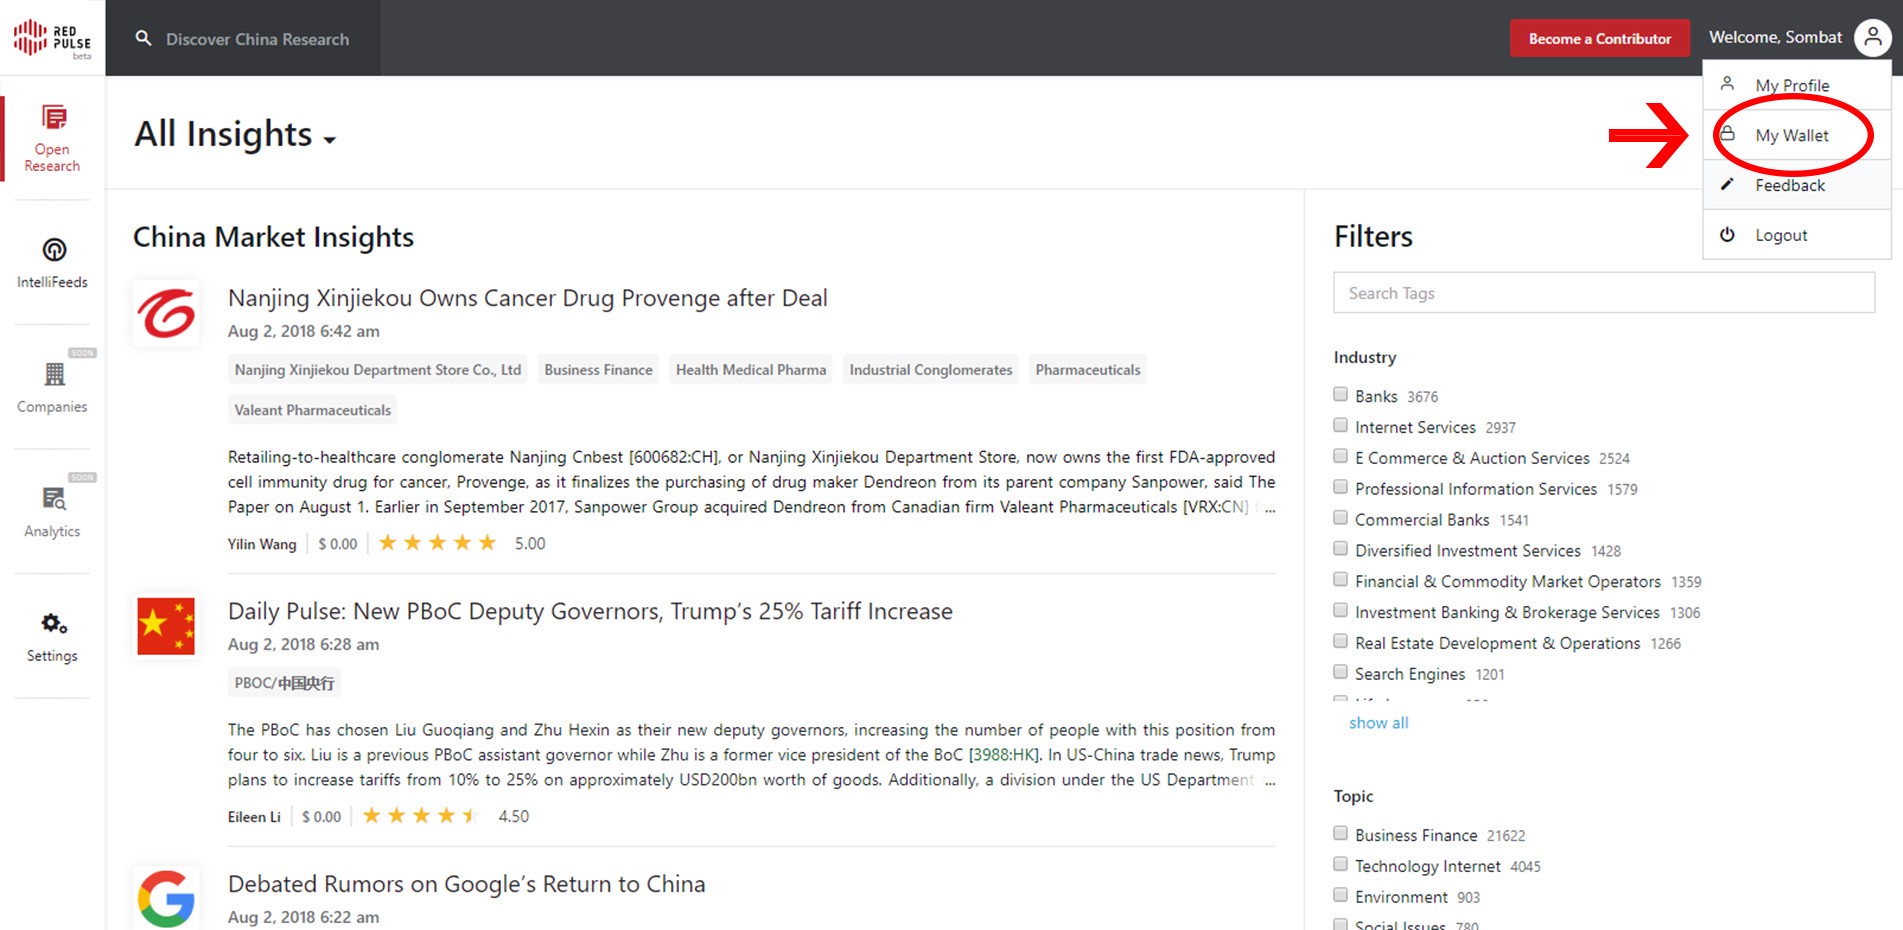This screenshot has width=1903, height=930.
Task: Open Debated Rumors on Google's Return article
Action: (467, 884)
